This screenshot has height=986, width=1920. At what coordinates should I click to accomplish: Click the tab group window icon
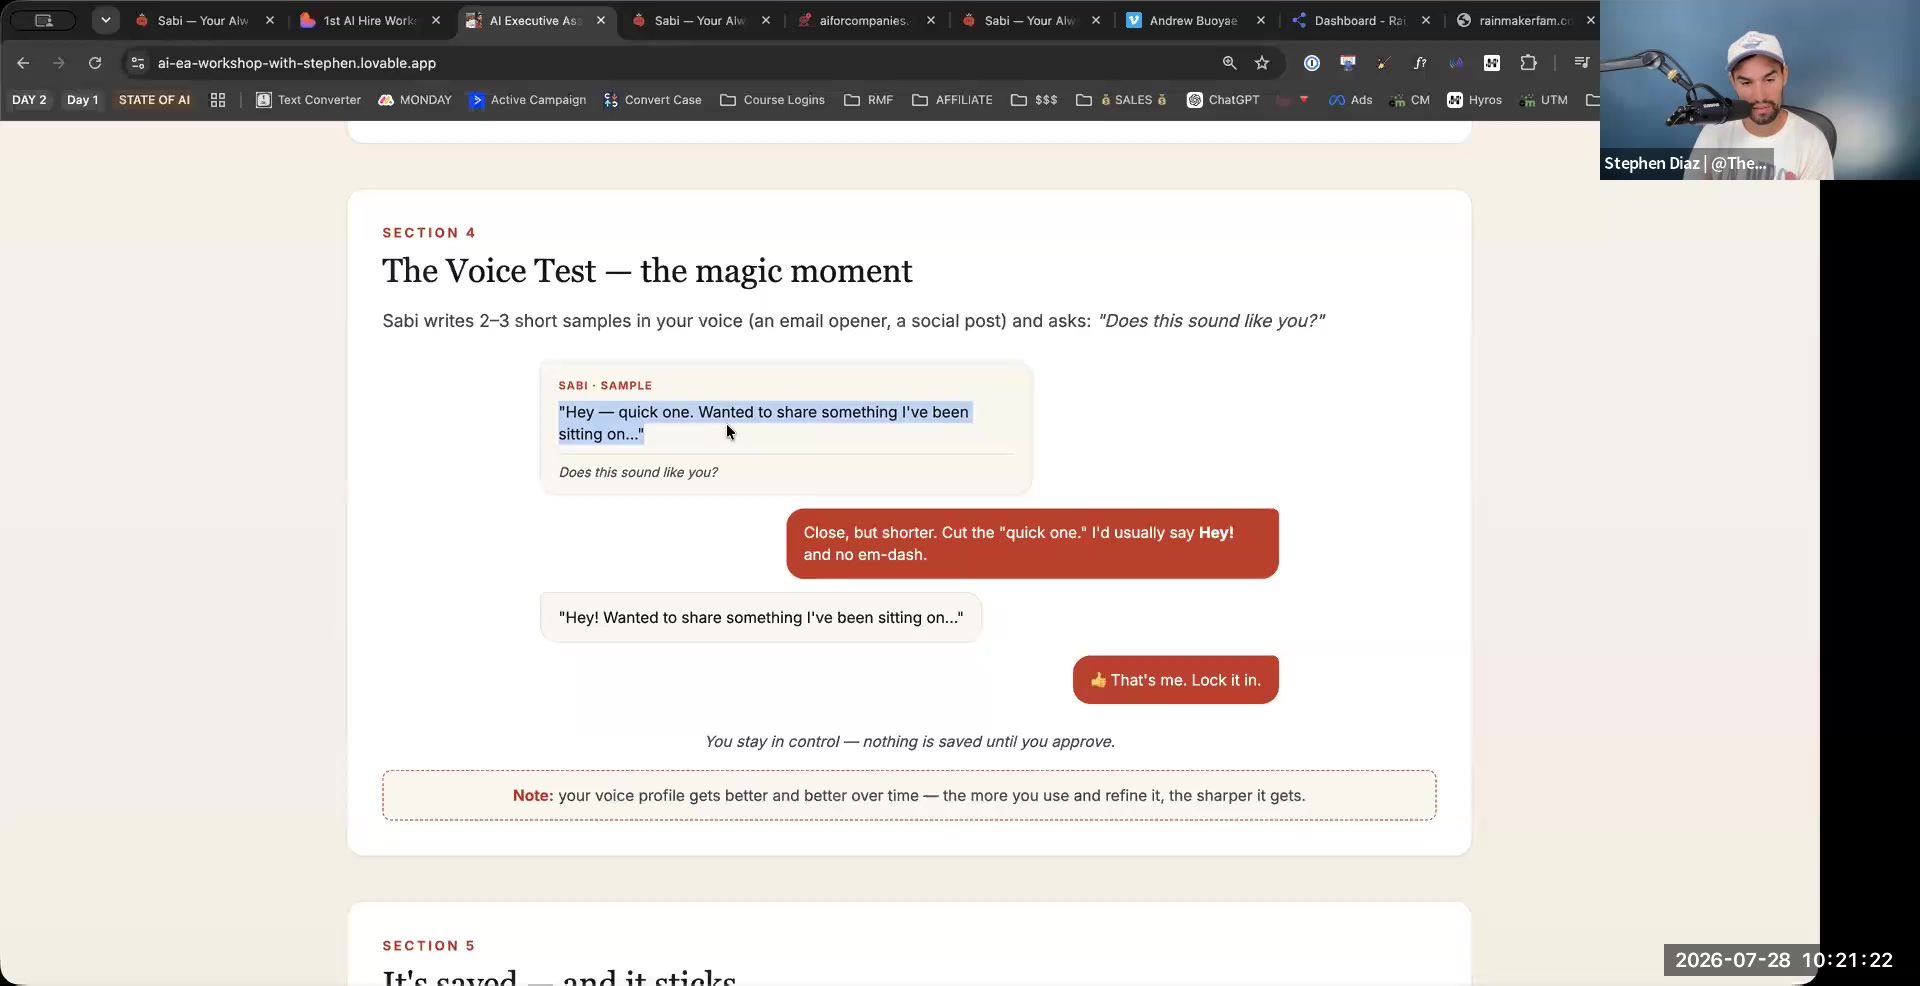pos(43,20)
